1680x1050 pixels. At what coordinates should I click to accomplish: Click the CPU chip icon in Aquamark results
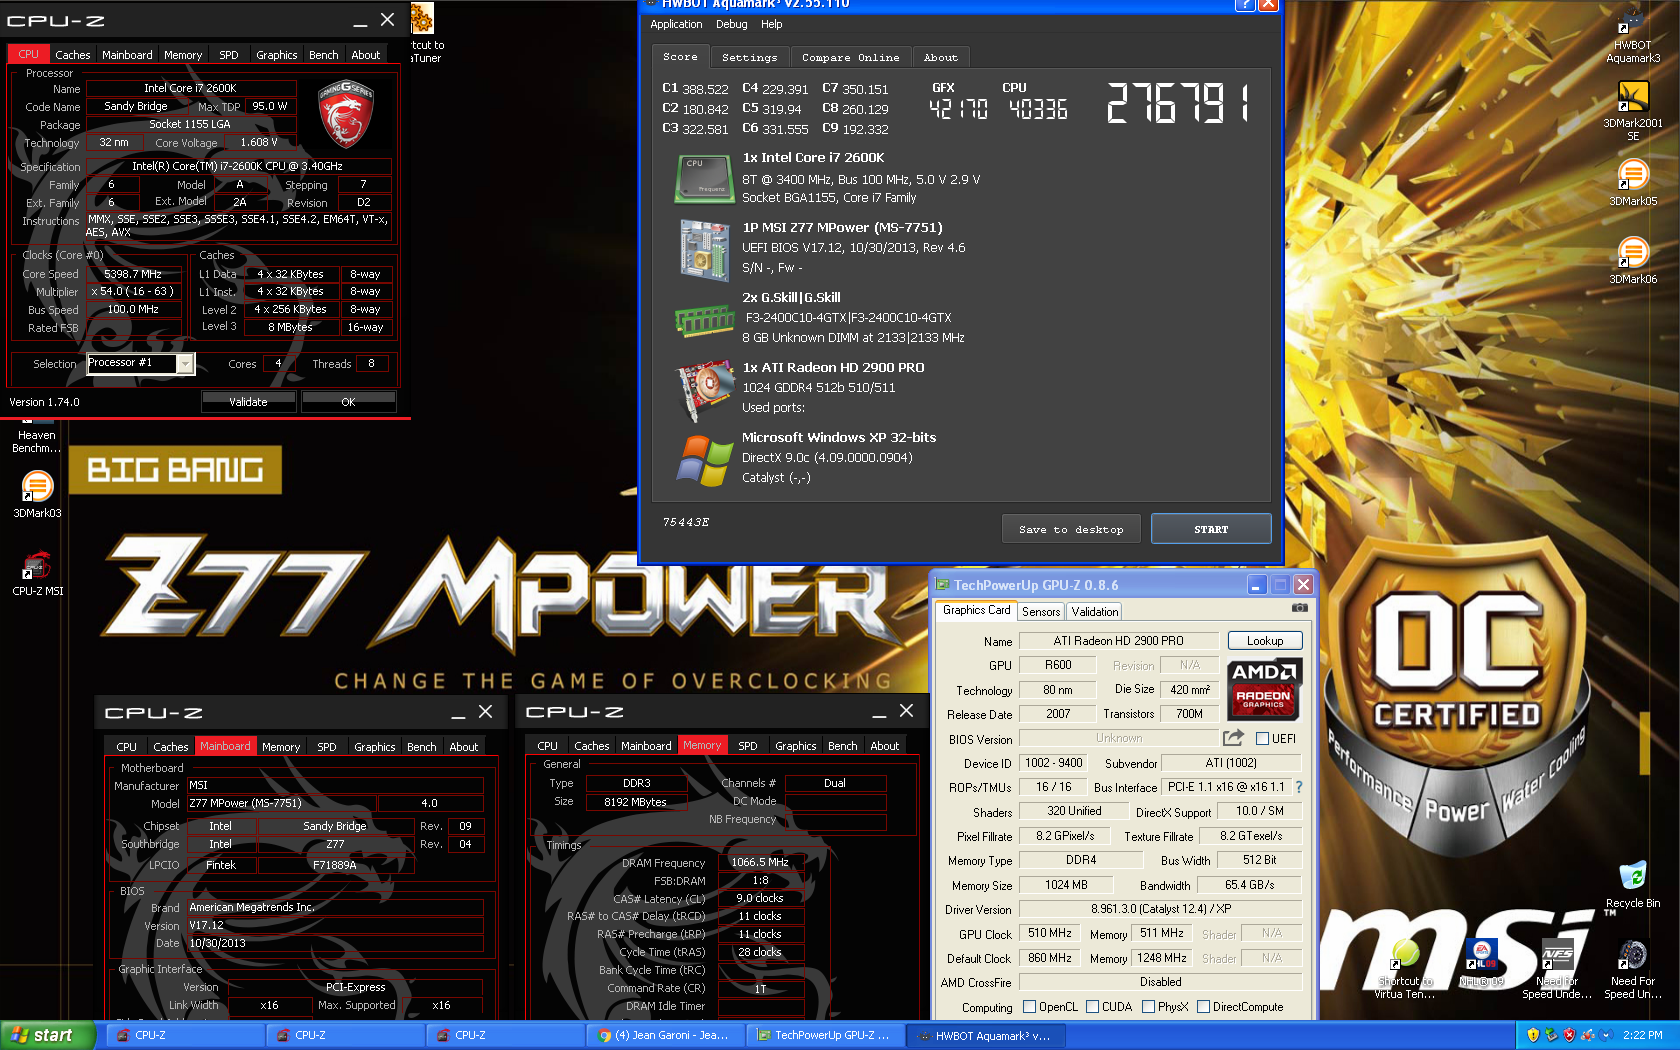click(704, 179)
